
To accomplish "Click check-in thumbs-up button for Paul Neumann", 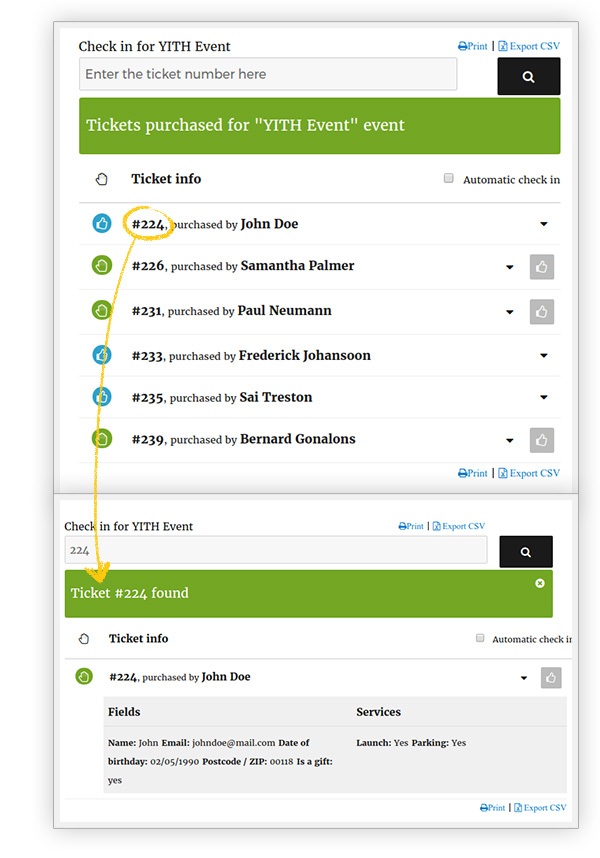I will (541, 312).
